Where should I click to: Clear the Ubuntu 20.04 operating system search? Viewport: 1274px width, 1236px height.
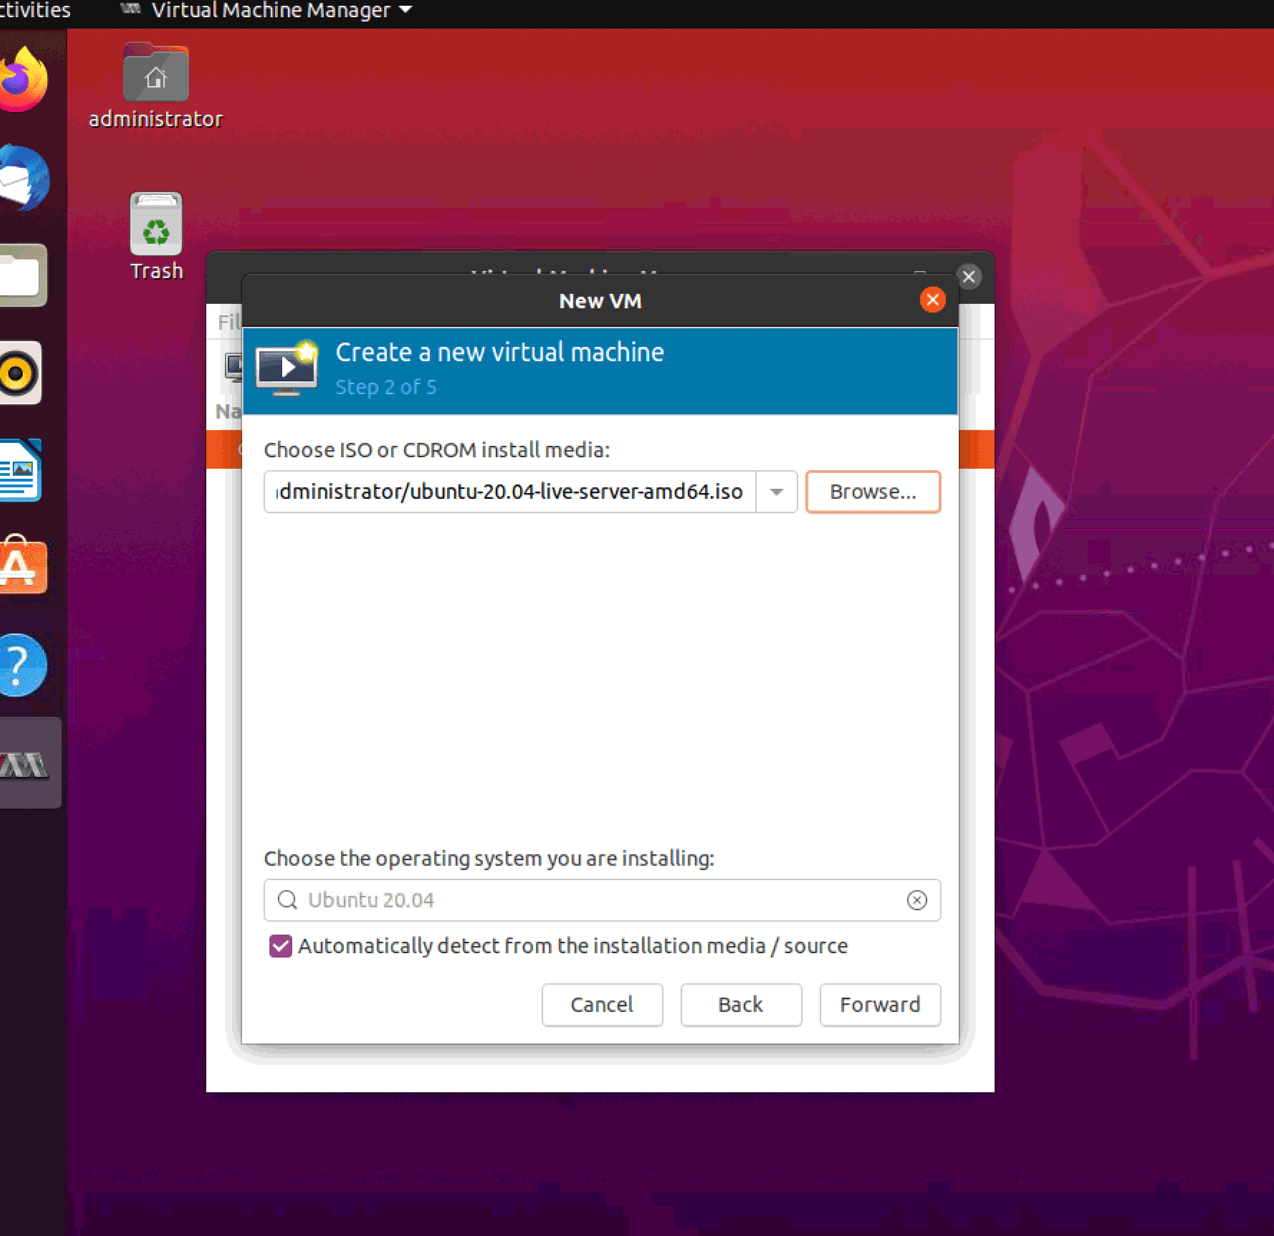click(916, 900)
